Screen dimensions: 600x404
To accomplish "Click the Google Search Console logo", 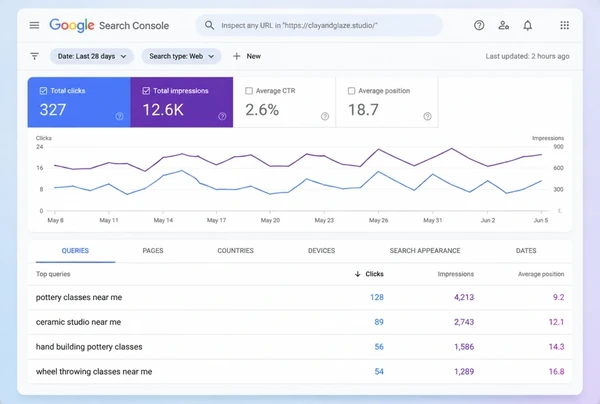I will pyautogui.click(x=109, y=26).
